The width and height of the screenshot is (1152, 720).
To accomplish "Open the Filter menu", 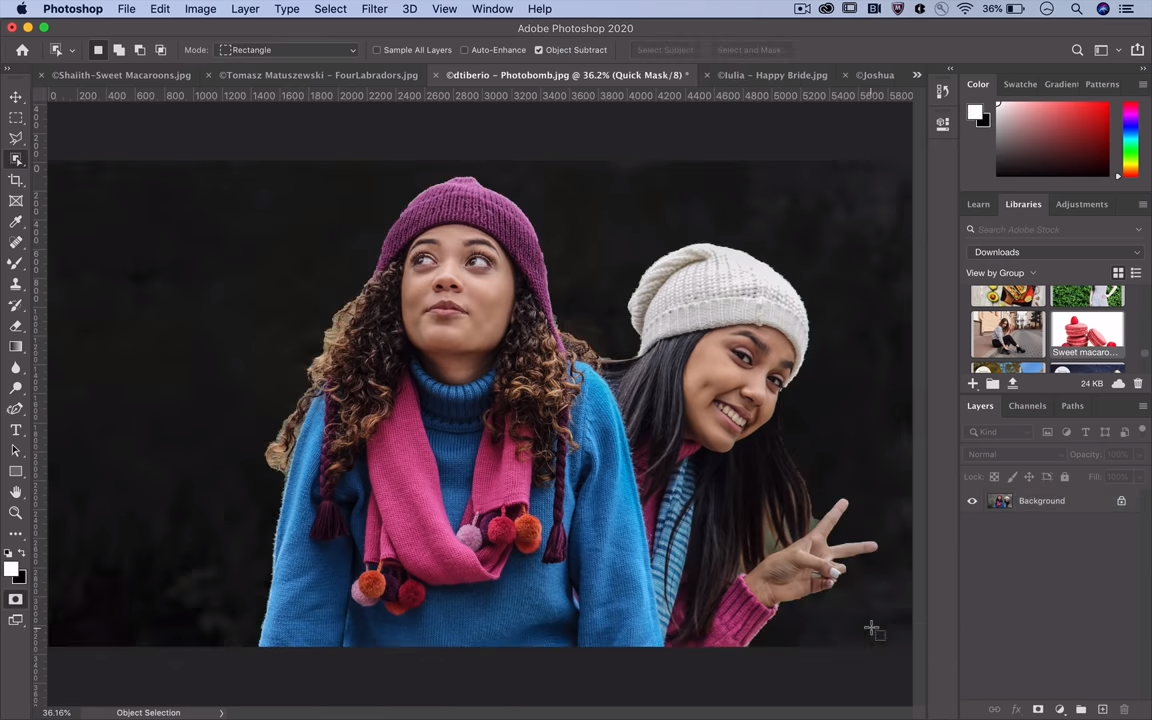I will pyautogui.click(x=374, y=9).
